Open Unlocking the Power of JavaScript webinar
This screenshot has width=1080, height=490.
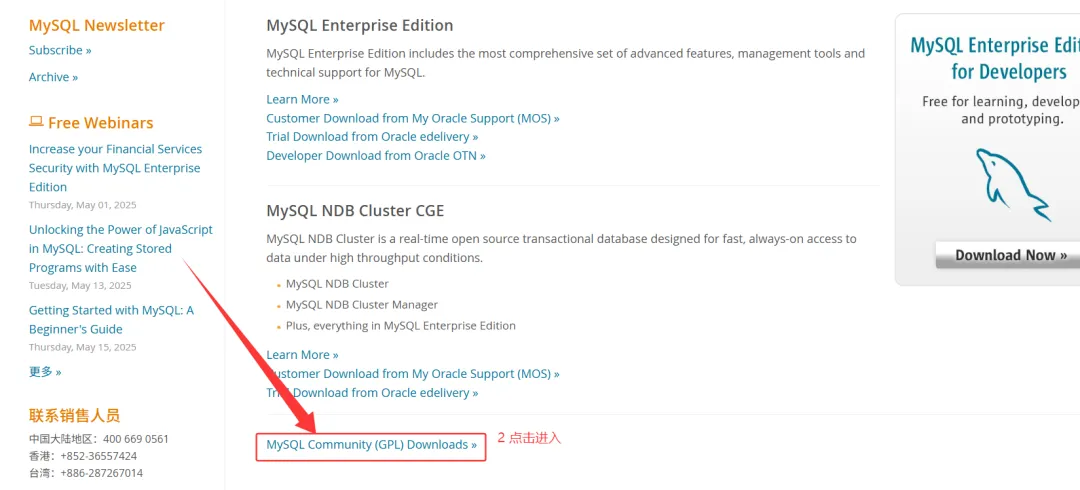pos(120,248)
